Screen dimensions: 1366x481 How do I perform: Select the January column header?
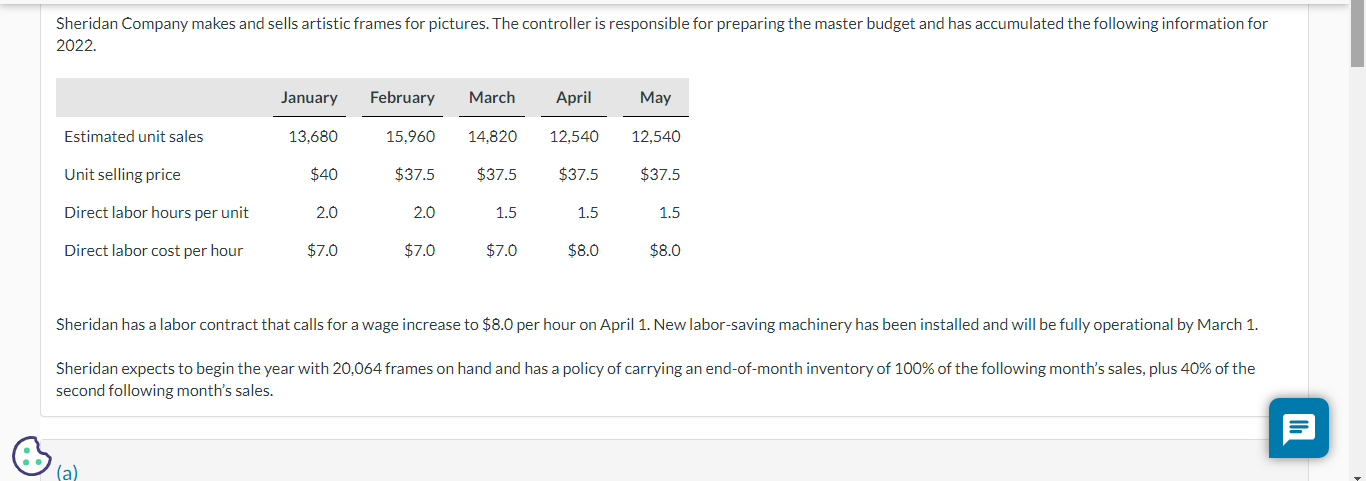tap(309, 97)
